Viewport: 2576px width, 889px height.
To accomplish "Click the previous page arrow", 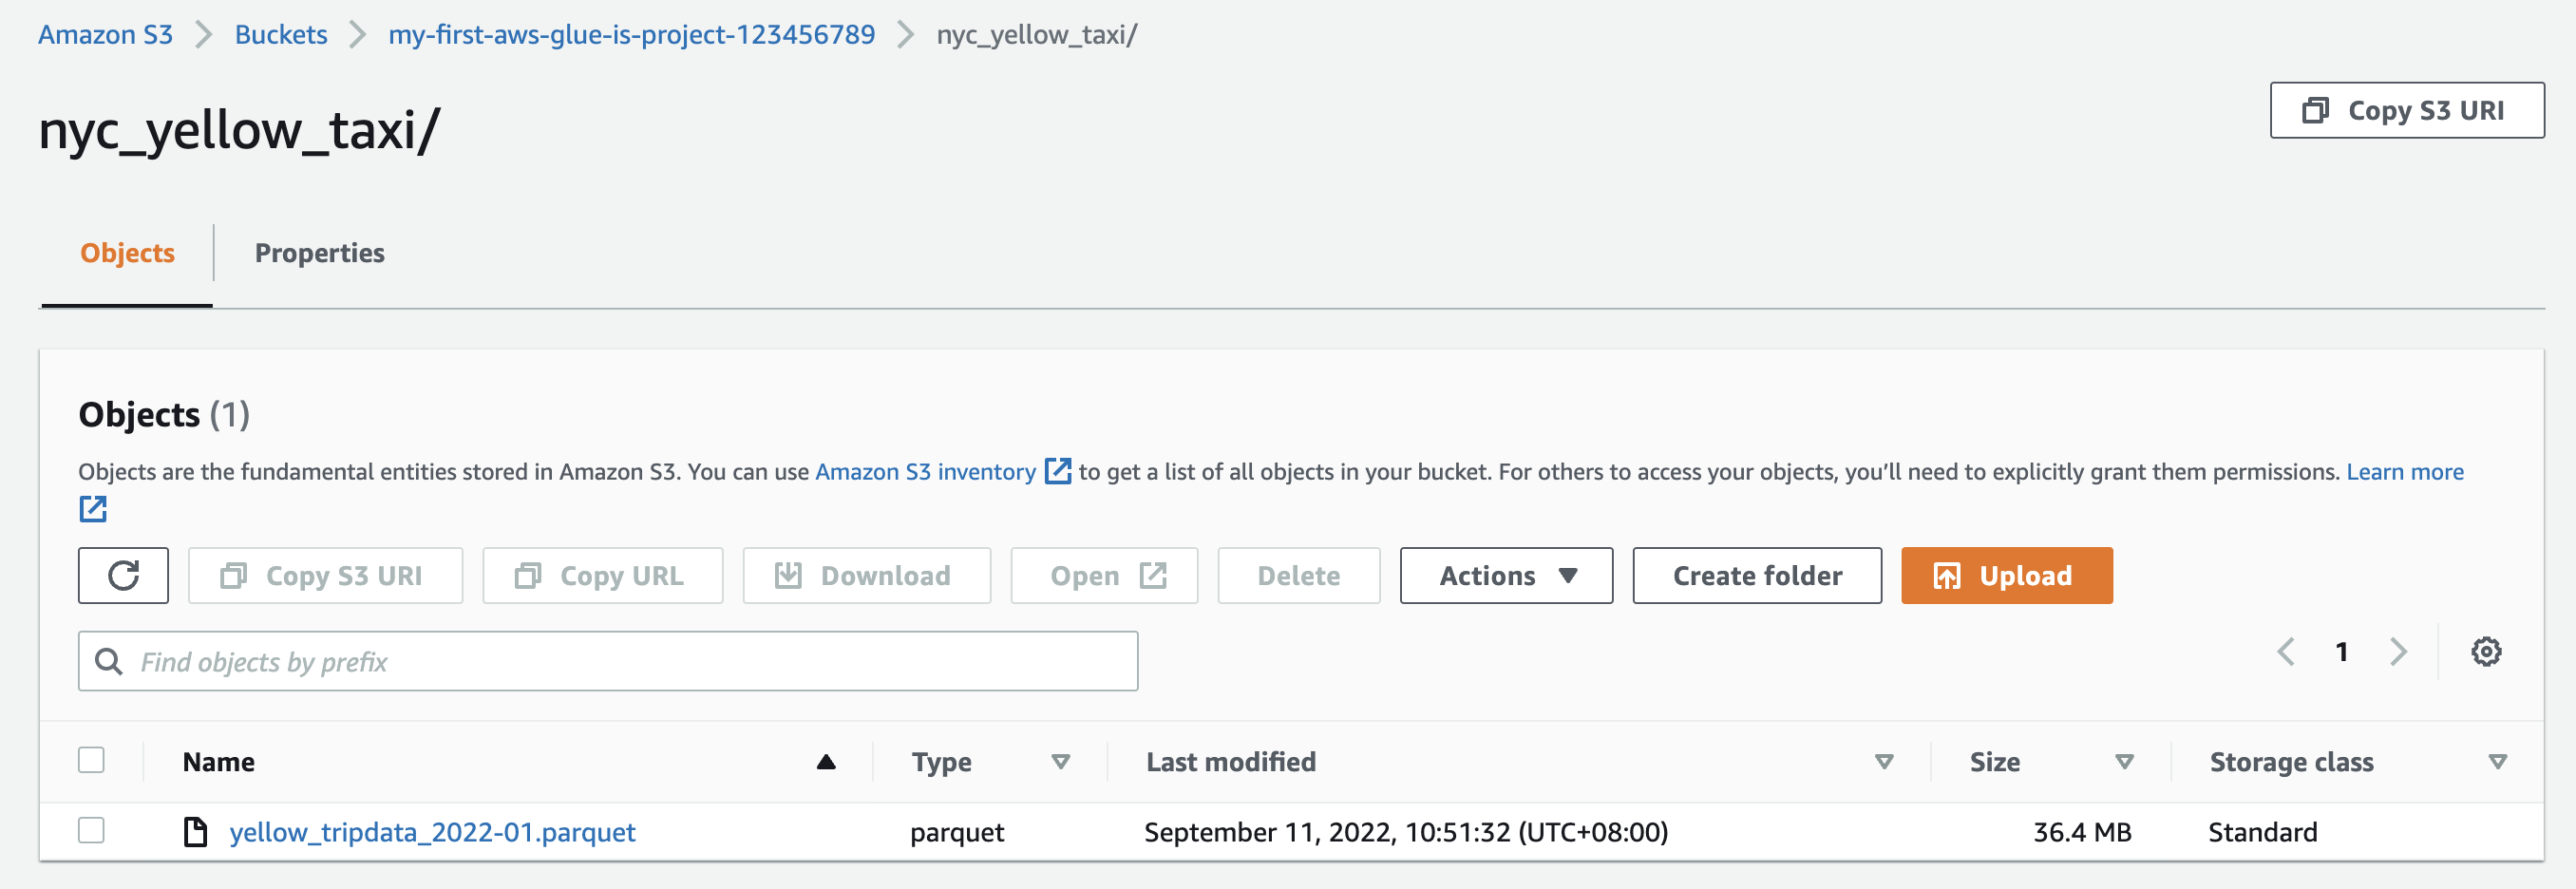I will [2286, 652].
